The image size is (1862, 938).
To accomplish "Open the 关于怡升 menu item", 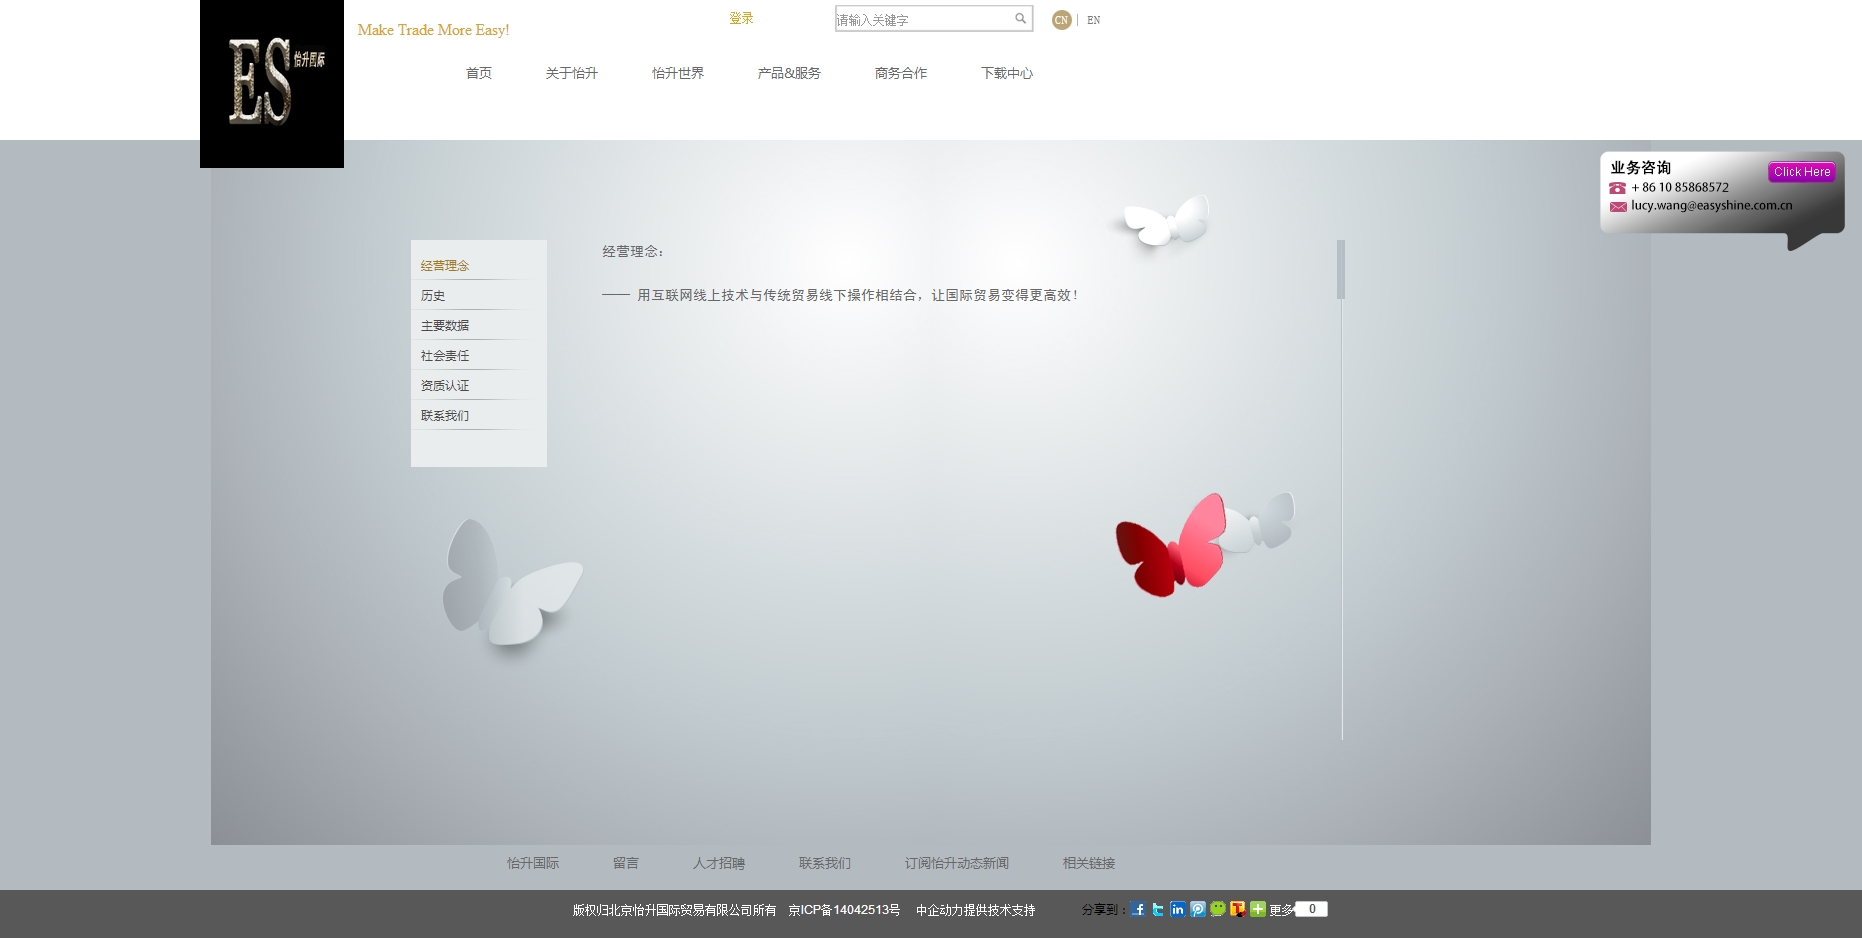I will (571, 73).
